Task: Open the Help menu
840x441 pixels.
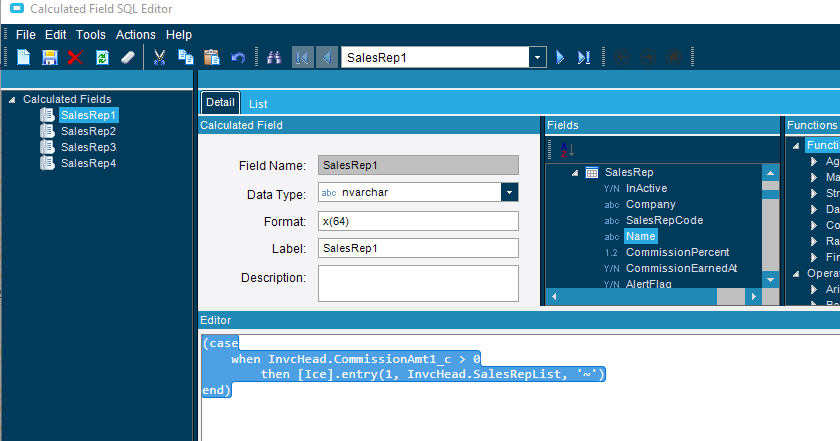Action: [179, 35]
